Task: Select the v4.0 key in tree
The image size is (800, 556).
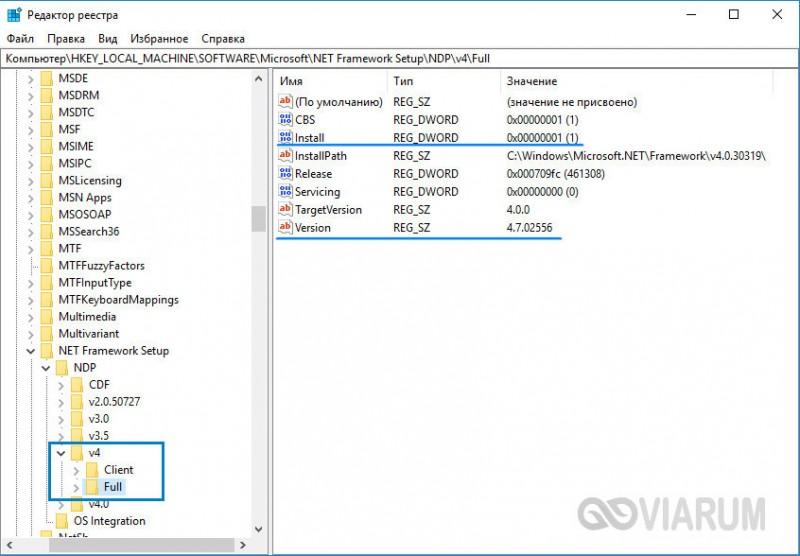Action: [x=98, y=504]
